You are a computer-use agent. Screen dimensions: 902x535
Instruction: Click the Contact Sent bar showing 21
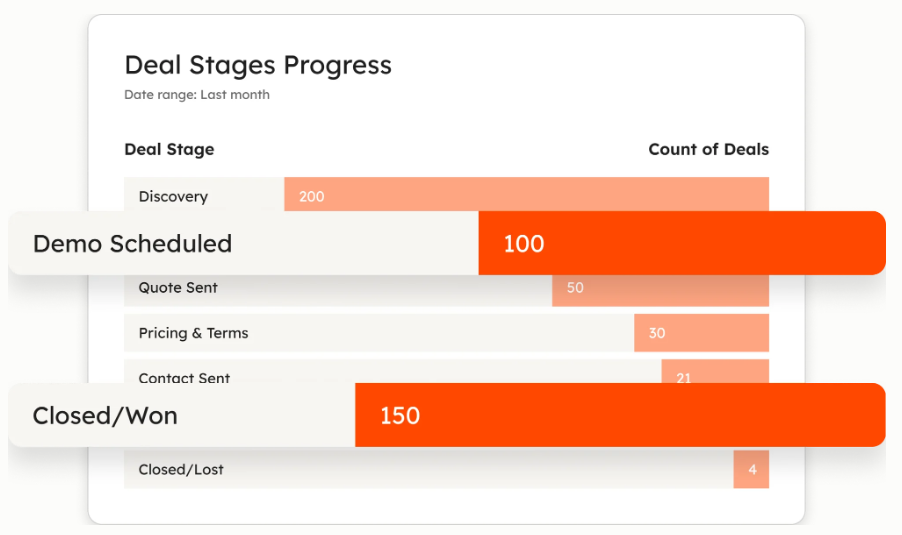[715, 374]
